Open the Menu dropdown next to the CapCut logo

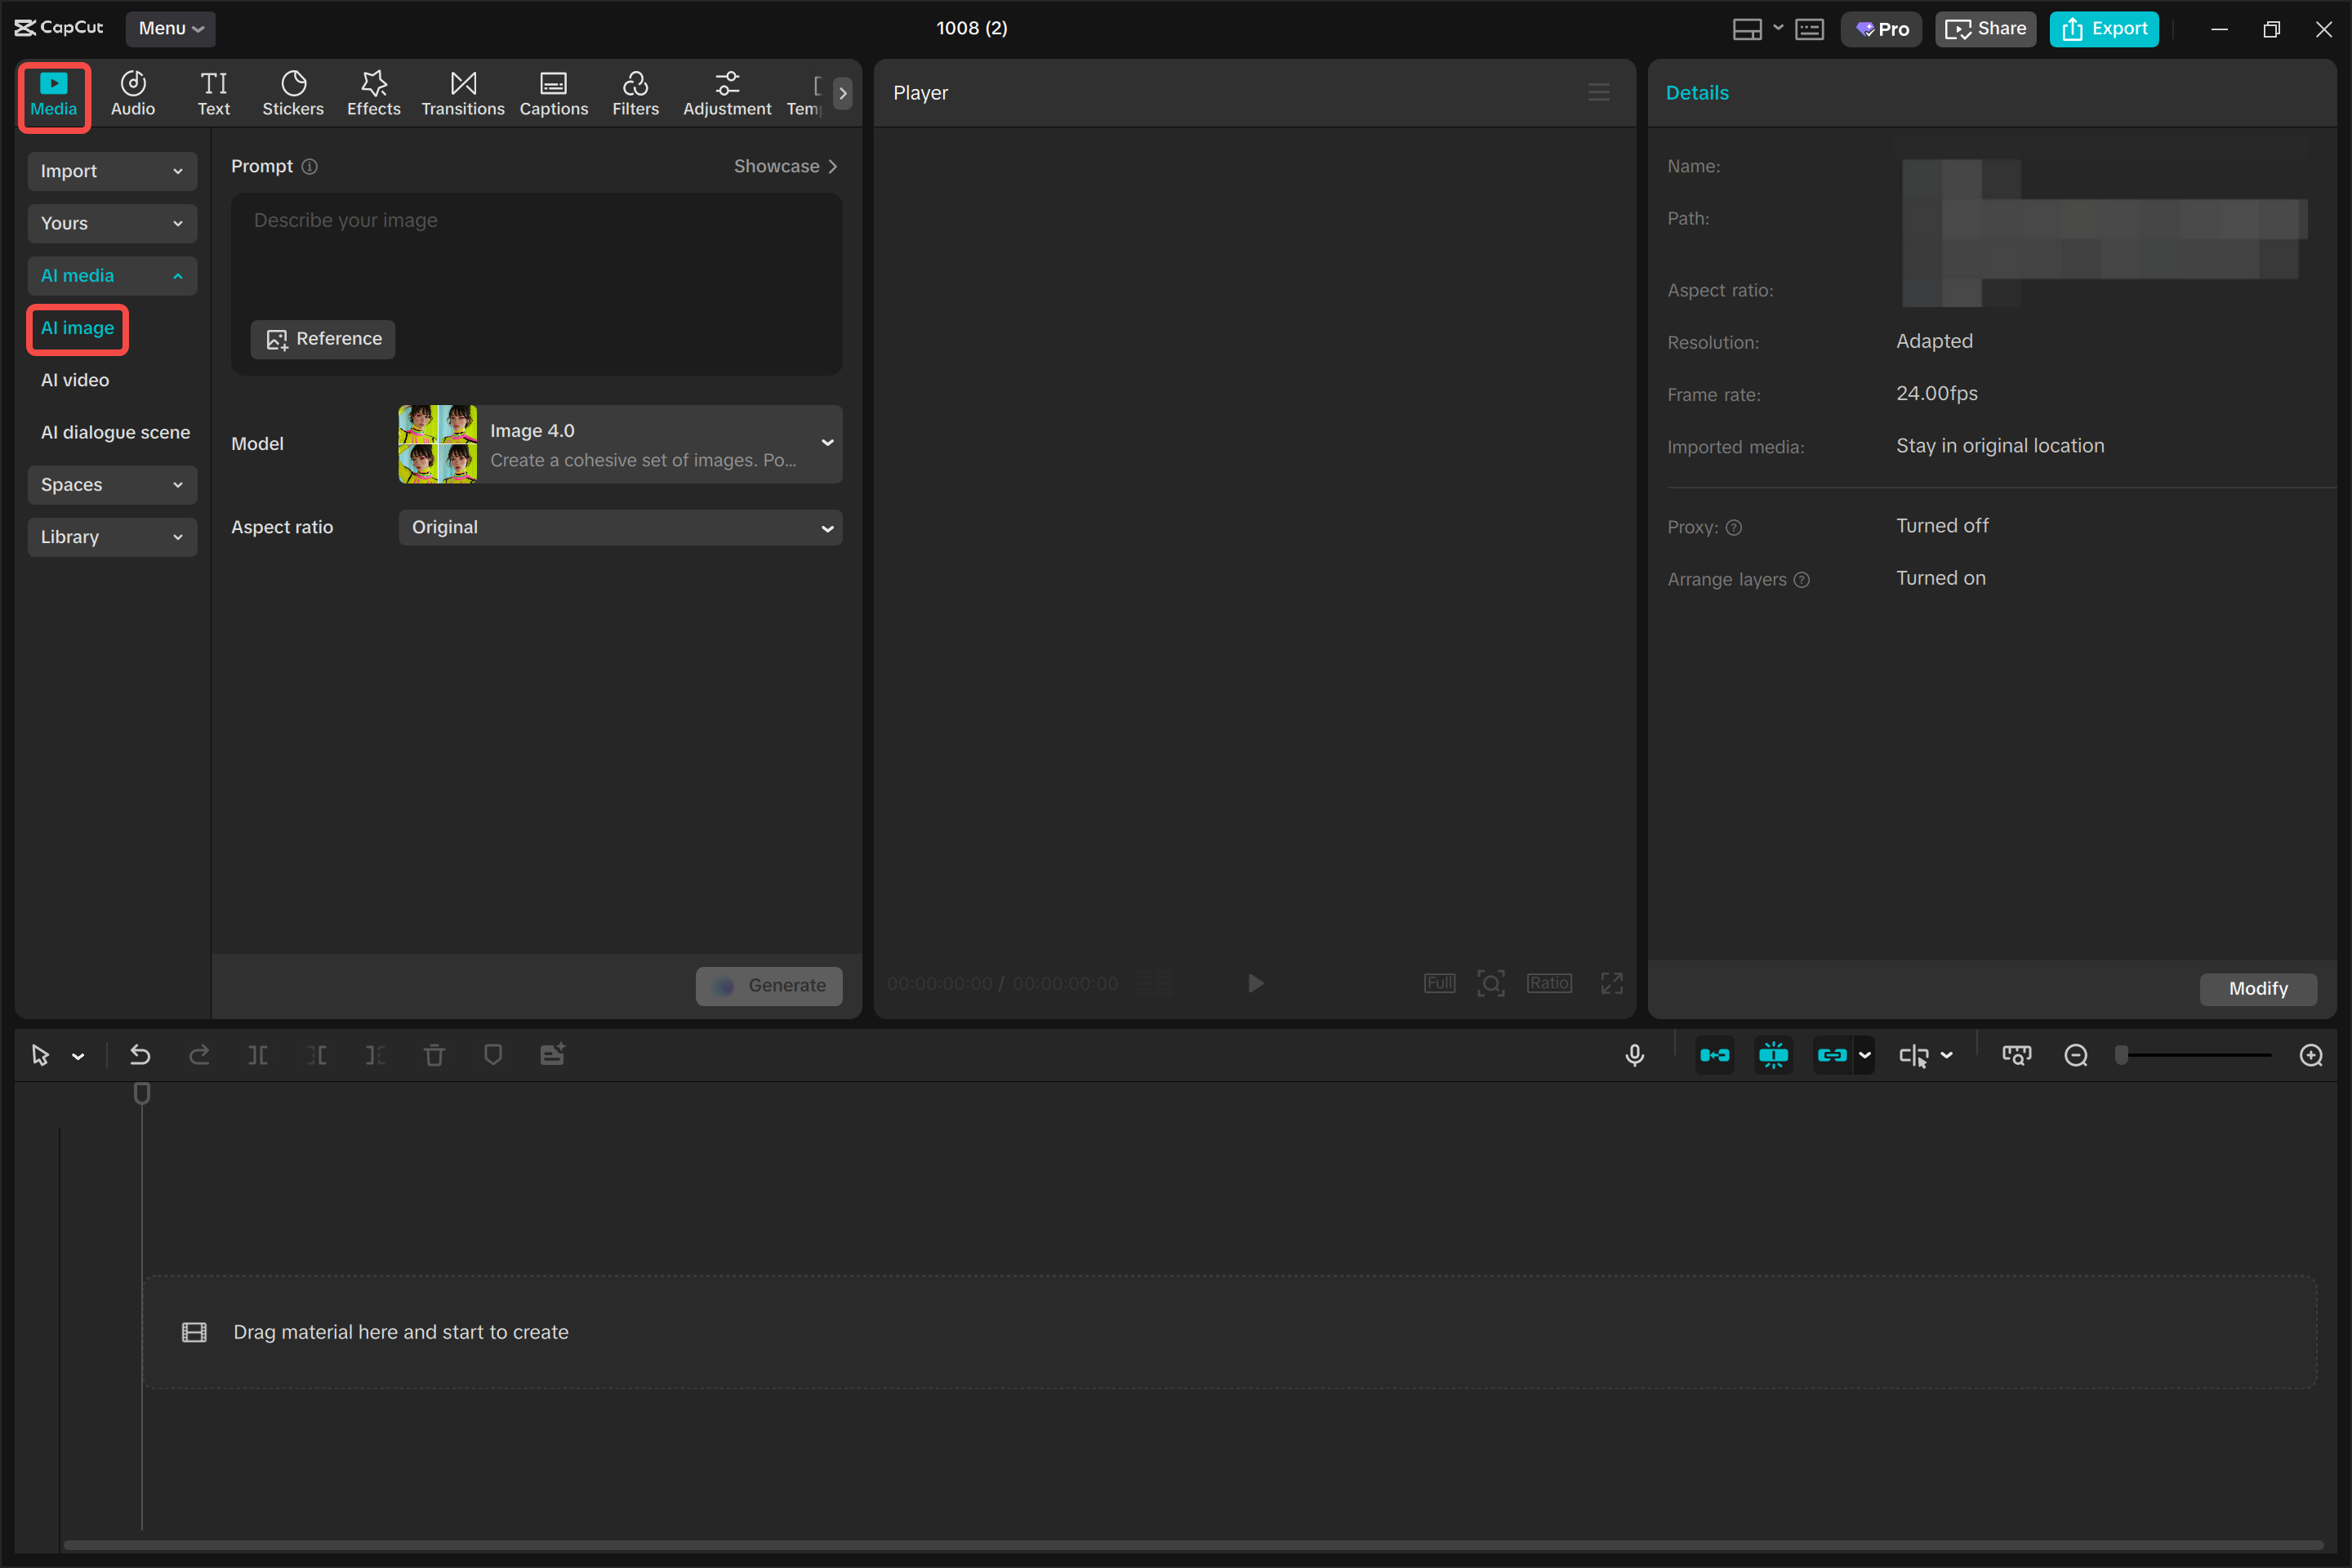[169, 28]
